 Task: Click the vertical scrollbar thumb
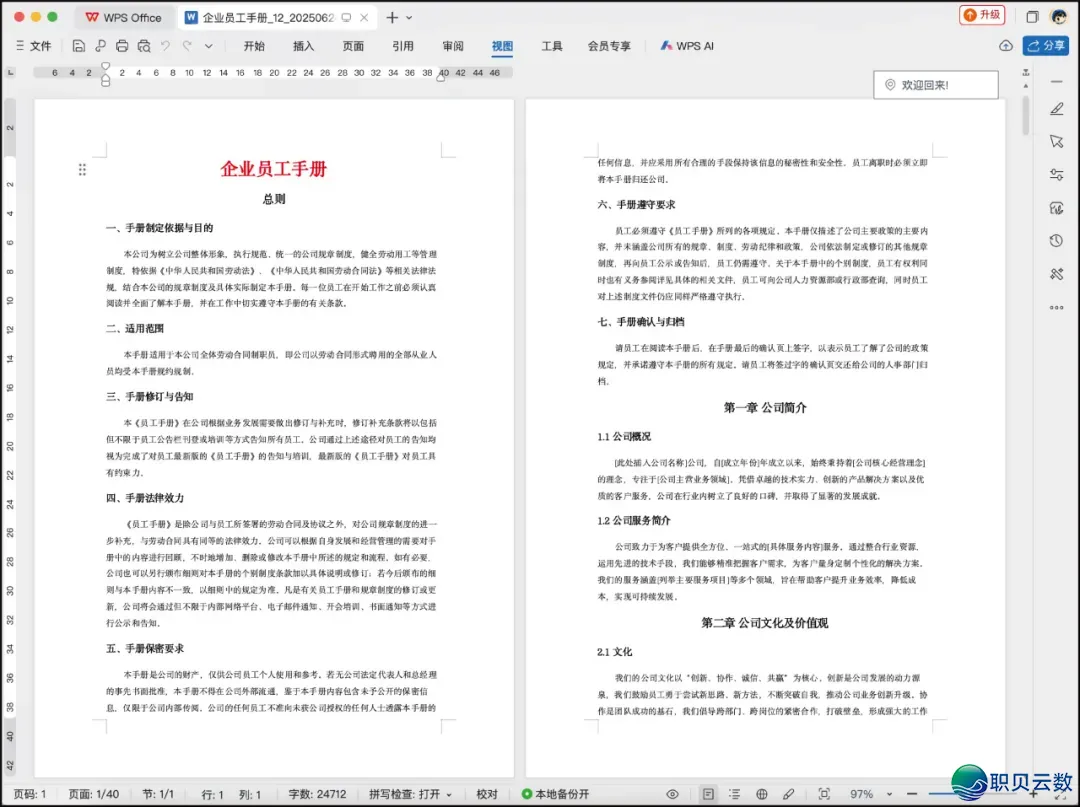(x=1026, y=116)
